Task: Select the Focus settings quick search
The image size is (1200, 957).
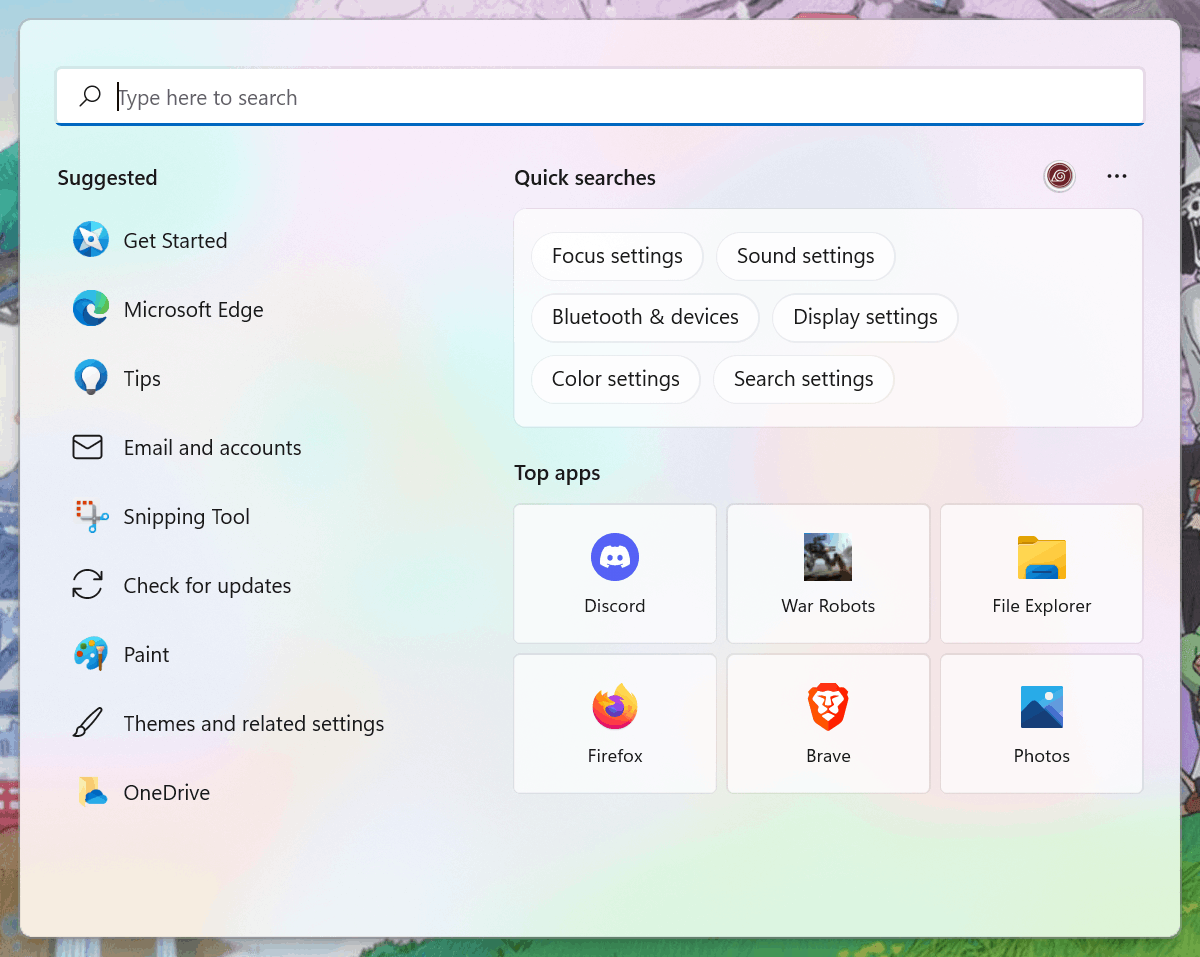Action: coord(617,256)
